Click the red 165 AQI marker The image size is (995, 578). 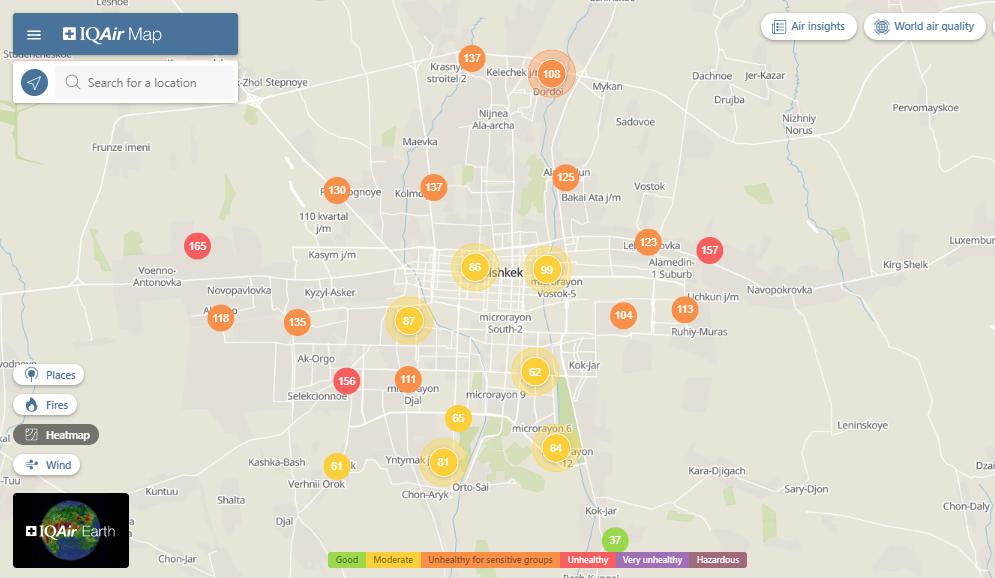tap(197, 246)
